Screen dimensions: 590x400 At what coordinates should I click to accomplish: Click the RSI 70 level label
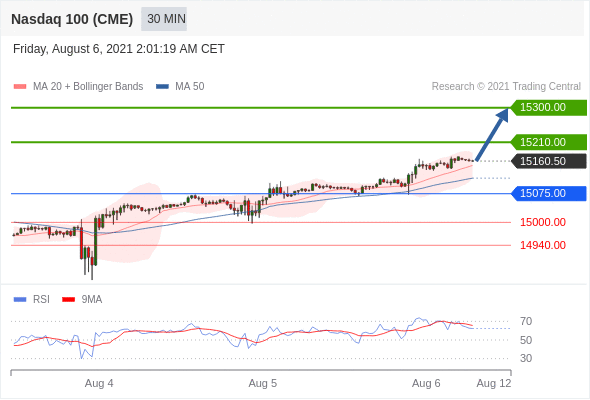click(526, 321)
